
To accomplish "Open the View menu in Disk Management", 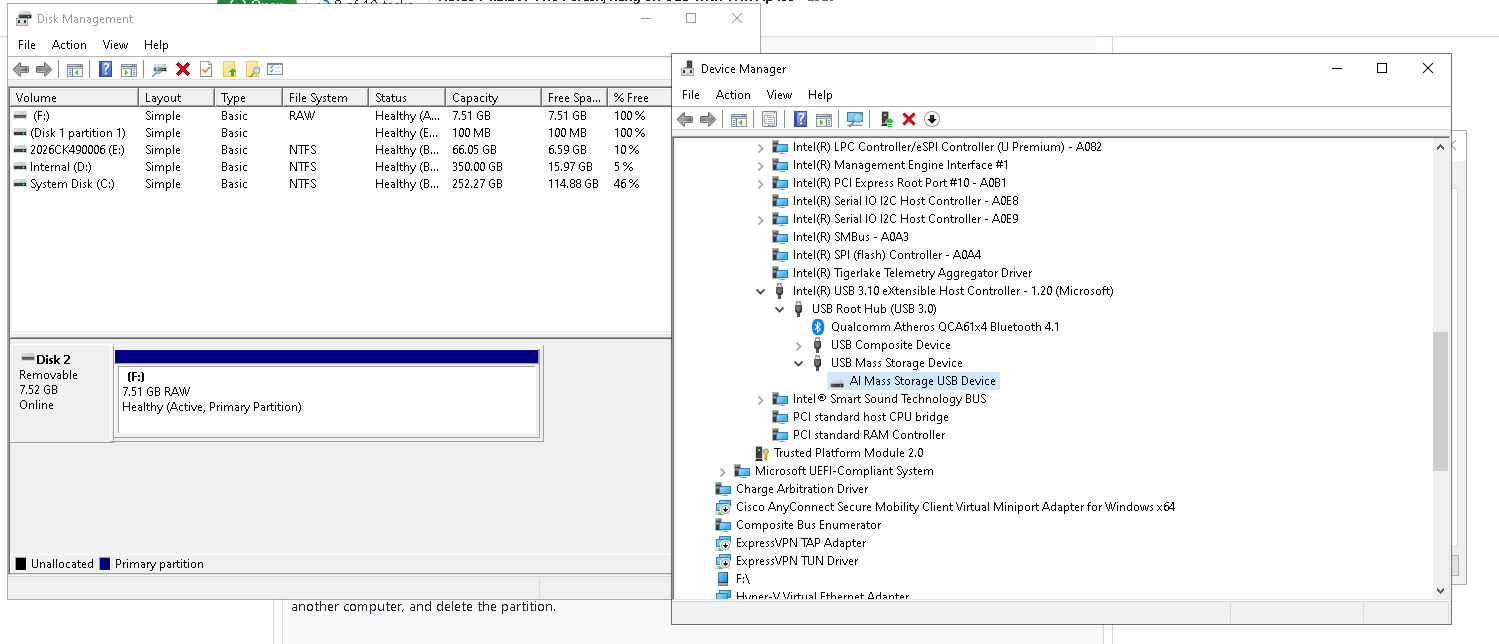I will pyautogui.click(x=115, y=44).
